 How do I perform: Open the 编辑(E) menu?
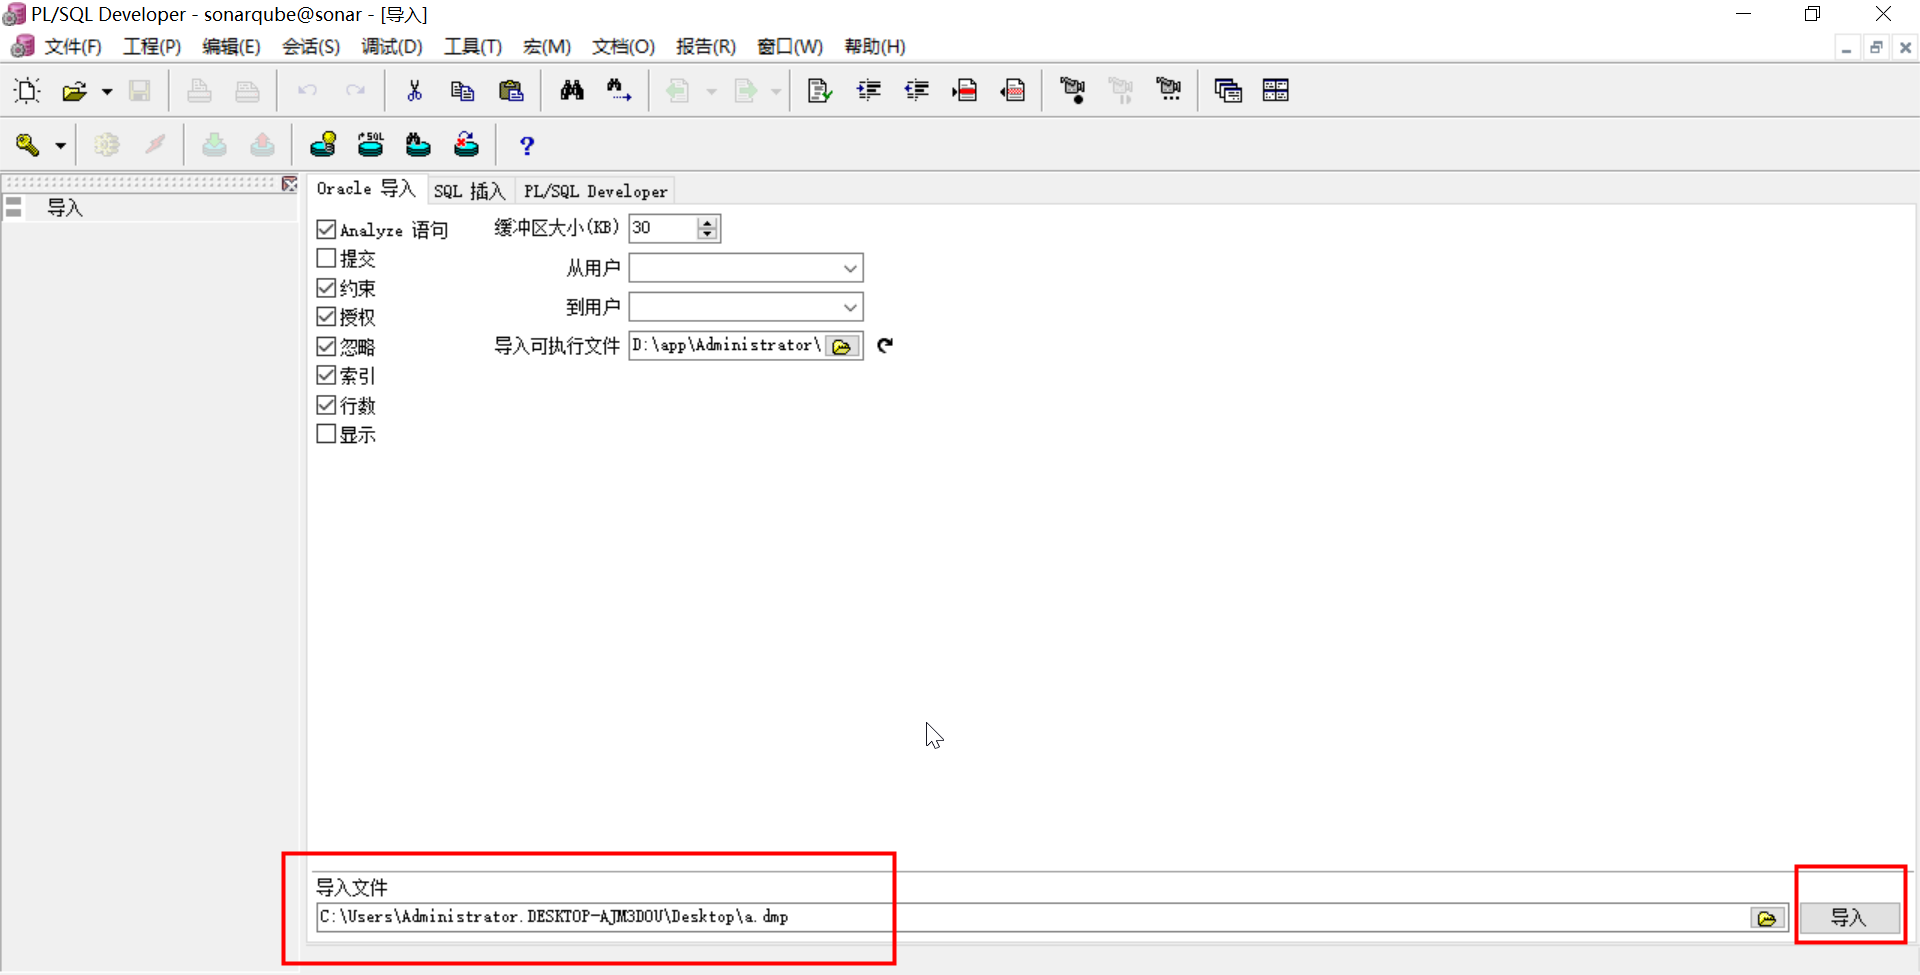click(231, 47)
